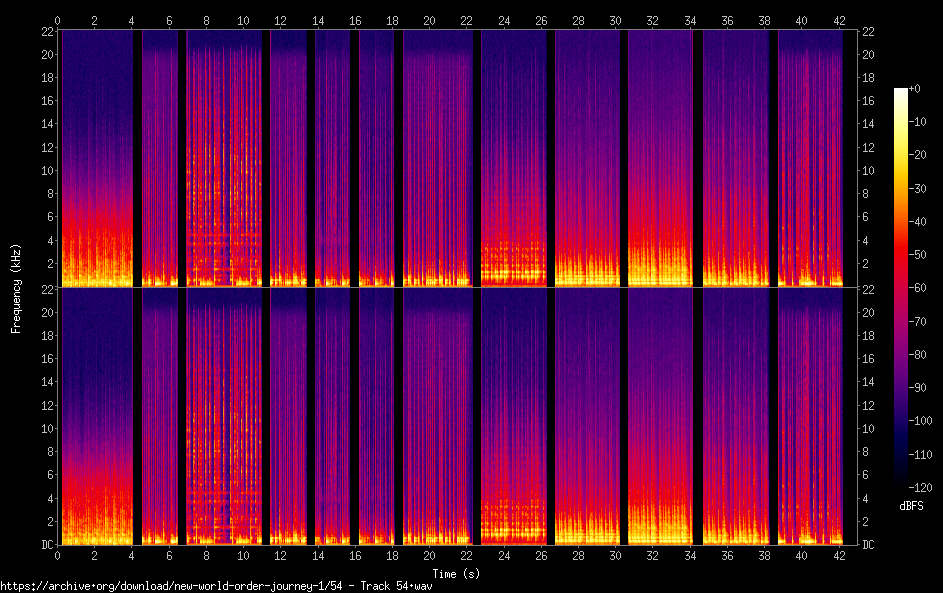Click the "Frequency (kHz)" vertical axis label
This screenshot has width=943, height=593.
(16, 287)
